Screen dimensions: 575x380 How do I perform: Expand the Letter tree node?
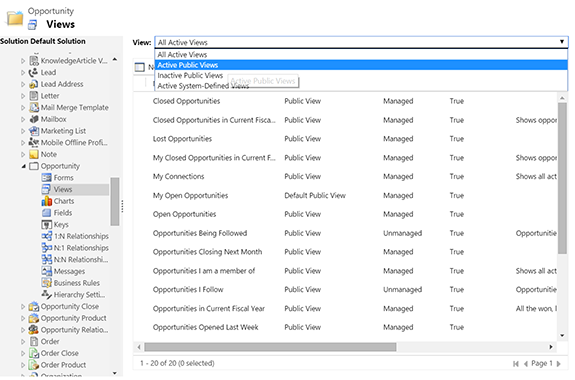pos(23,96)
